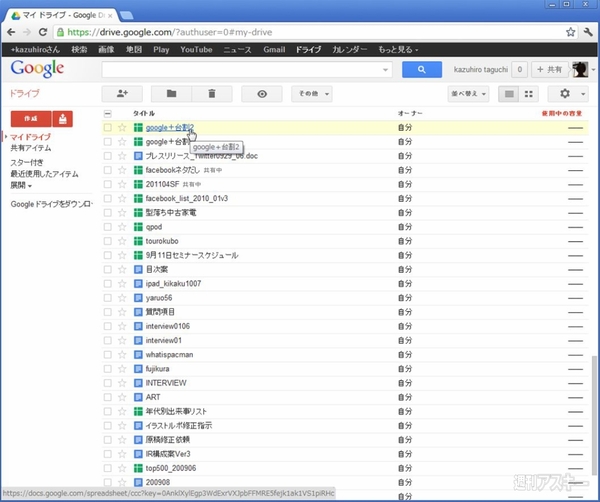Viewport: 600px width, 502px height.
Task: Open Chrome wrench menu
Action: click(588, 32)
